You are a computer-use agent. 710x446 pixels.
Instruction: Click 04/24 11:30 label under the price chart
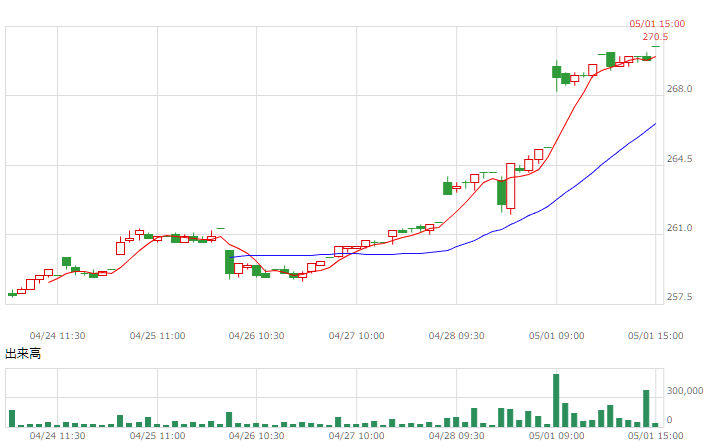point(58,336)
